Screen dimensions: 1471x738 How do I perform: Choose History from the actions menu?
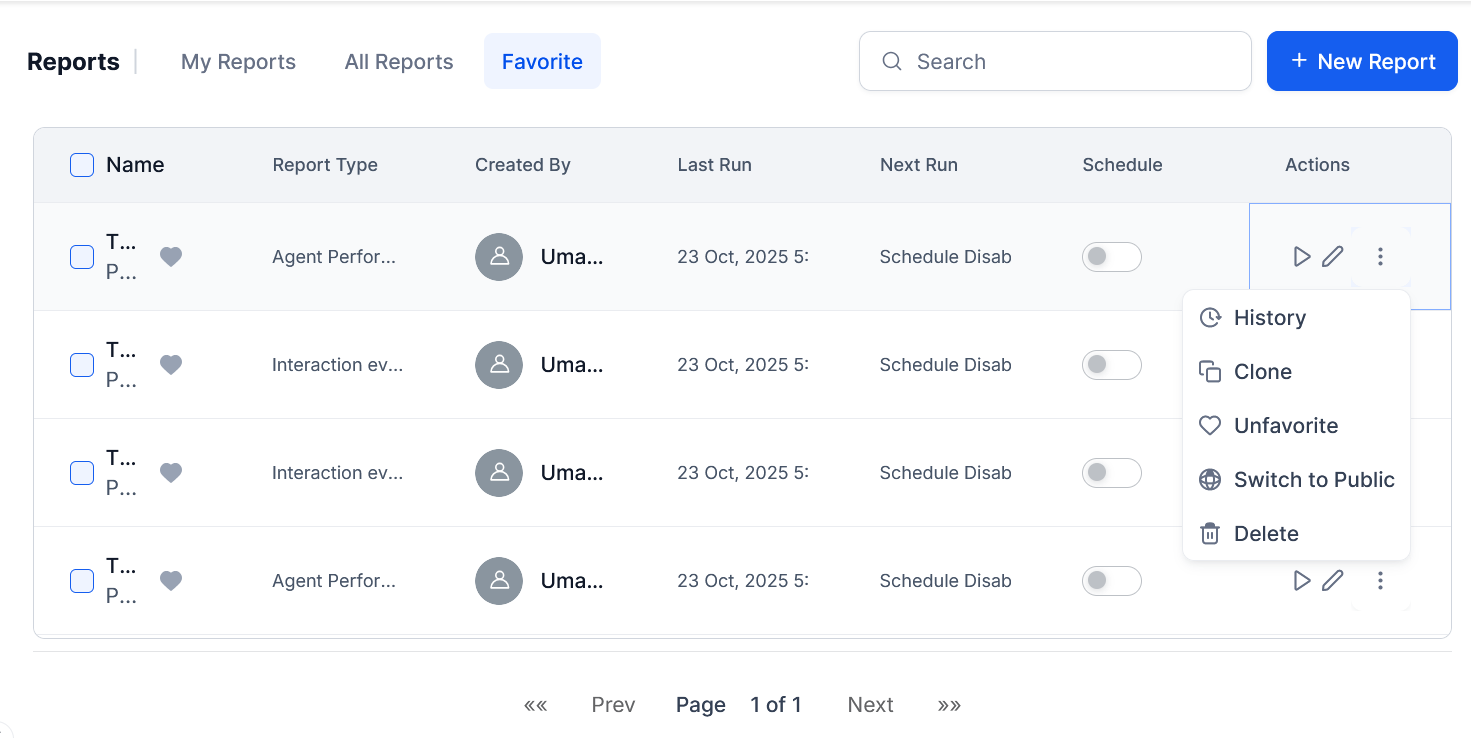tap(1269, 318)
